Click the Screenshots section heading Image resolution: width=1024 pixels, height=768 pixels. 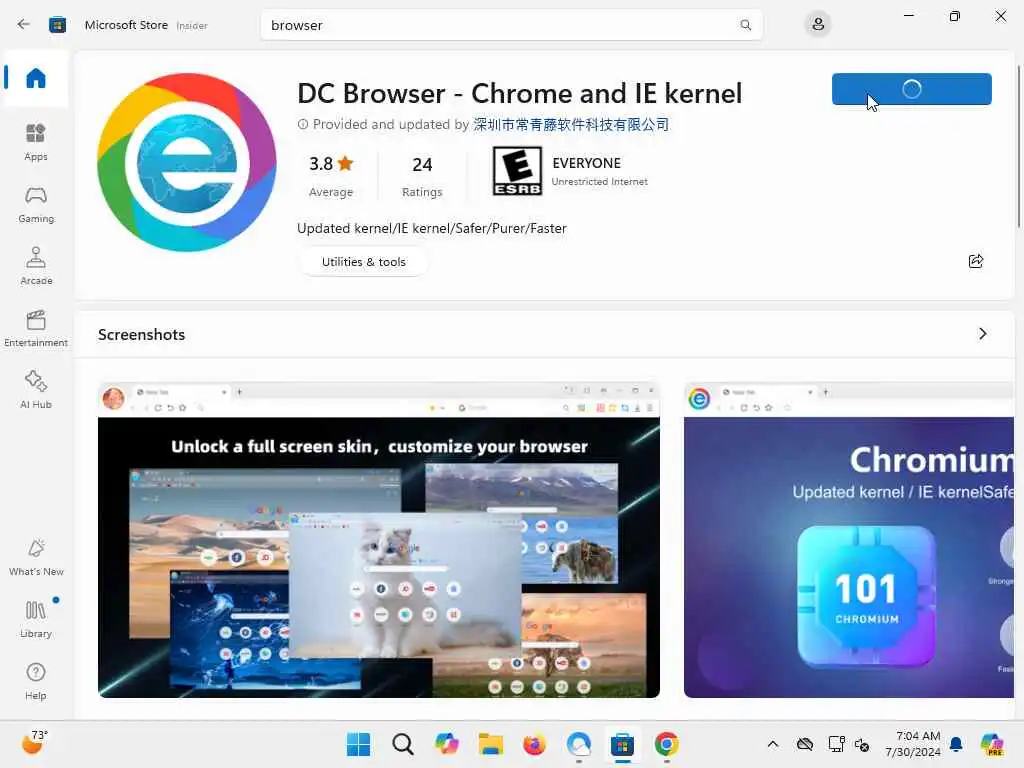[x=142, y=334]
